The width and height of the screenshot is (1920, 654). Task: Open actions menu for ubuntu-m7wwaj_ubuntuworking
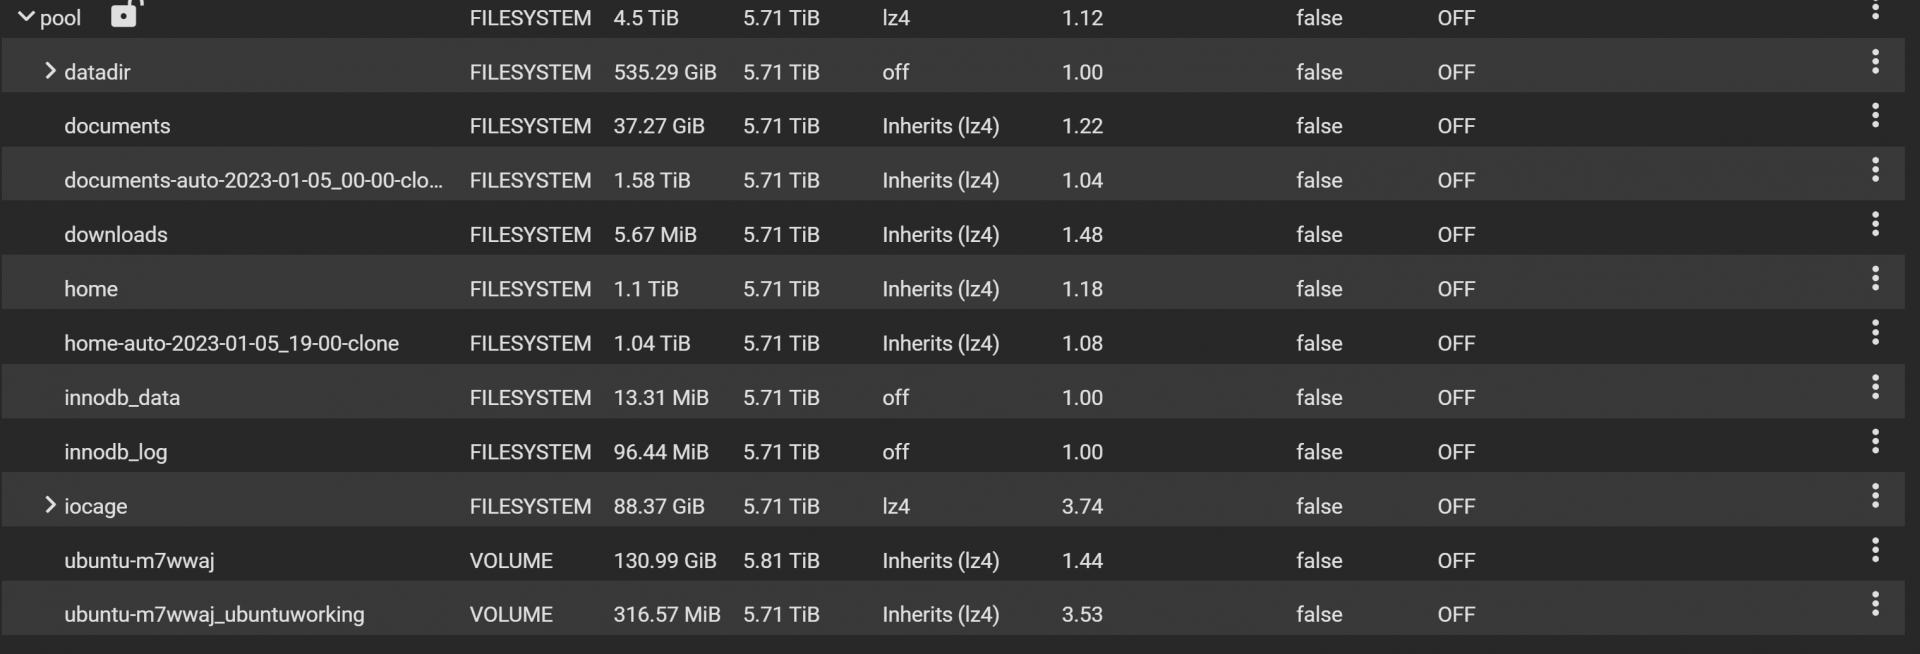coord(1875,604)
